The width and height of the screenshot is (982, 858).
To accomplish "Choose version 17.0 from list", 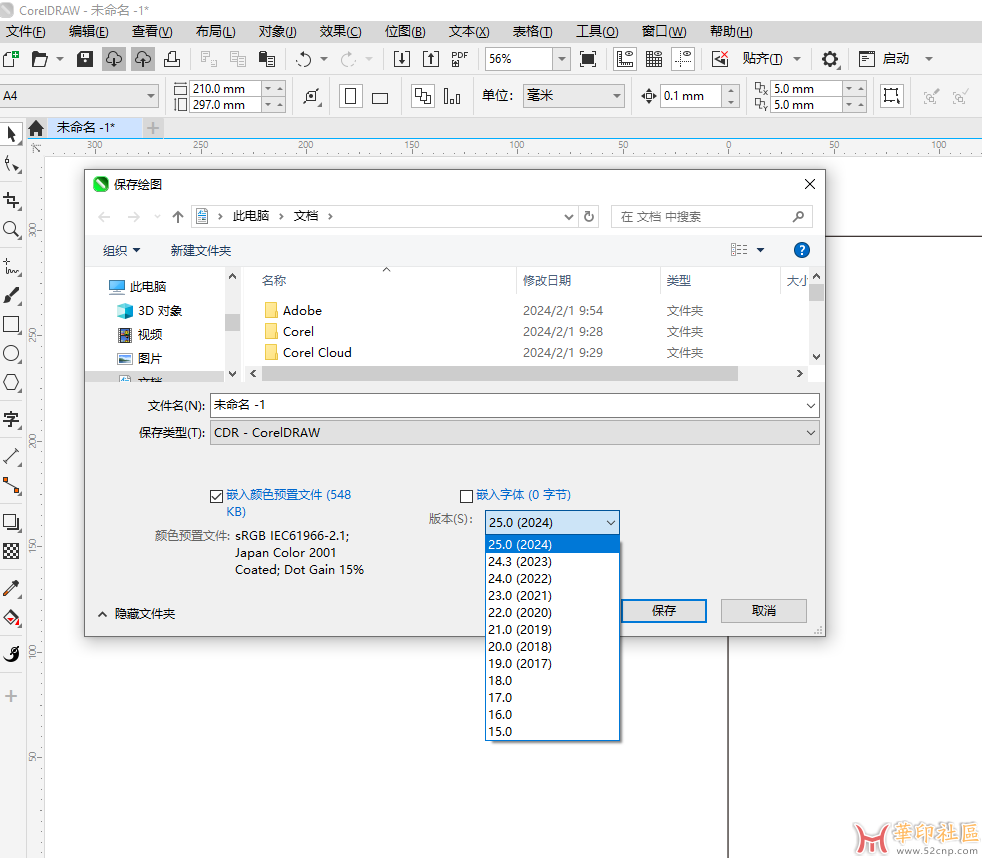I will point(552,698).
